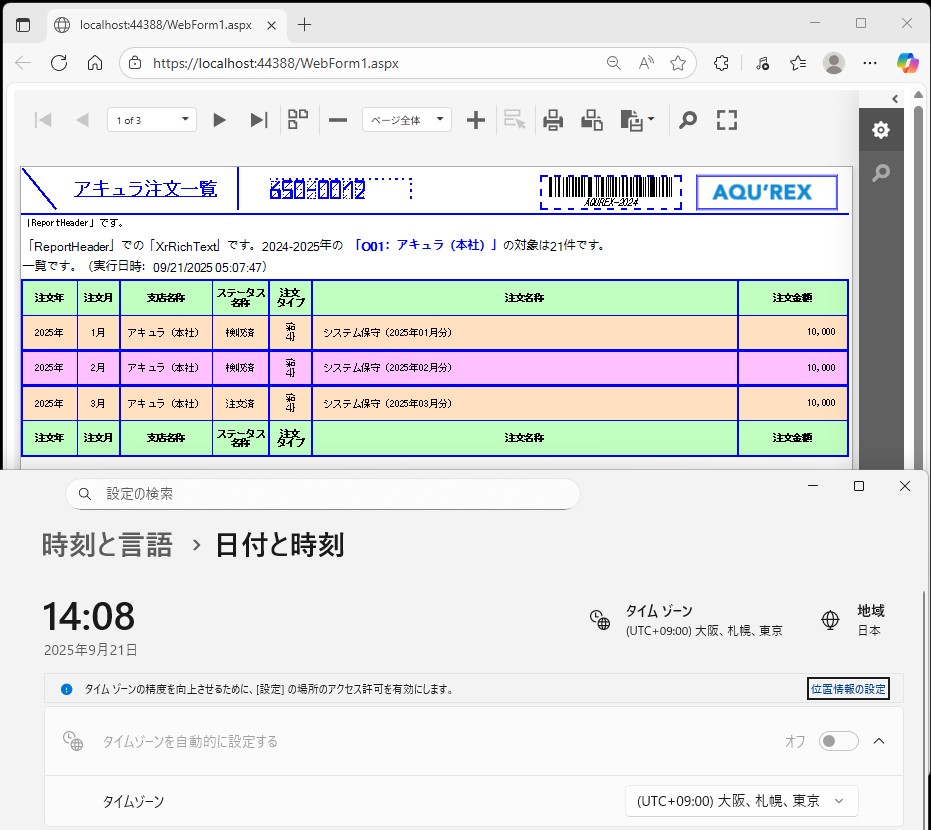Expand the time zone combo box

click(741, 801)
